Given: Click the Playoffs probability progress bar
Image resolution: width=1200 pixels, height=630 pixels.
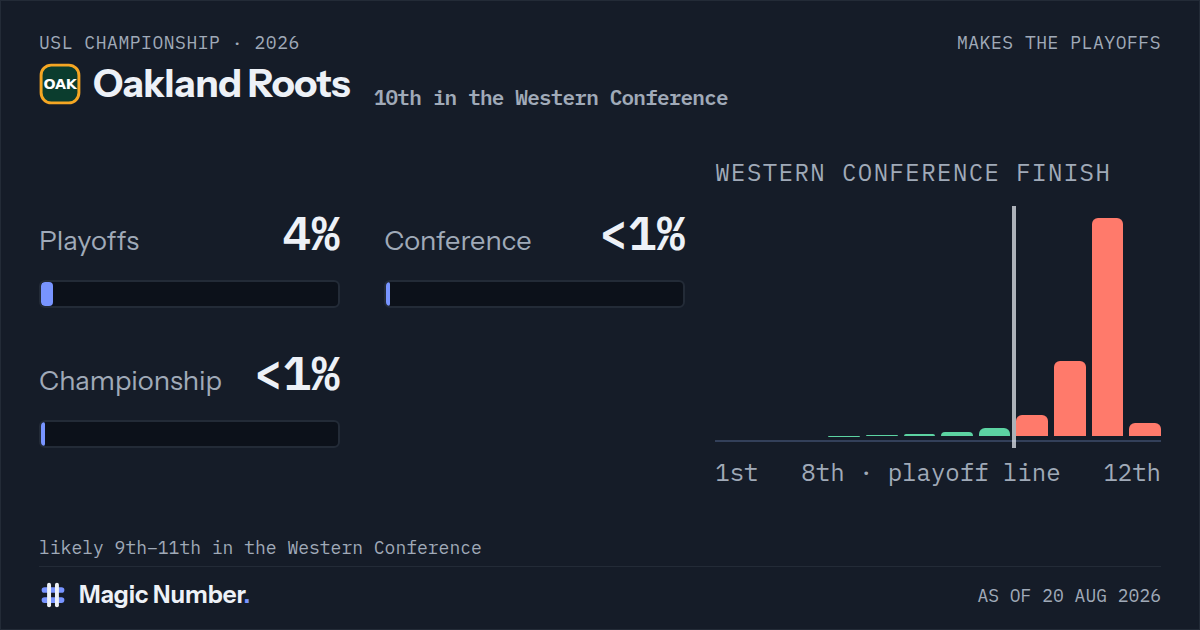Looking at the screenshot, I should click(x=189, y=294).
